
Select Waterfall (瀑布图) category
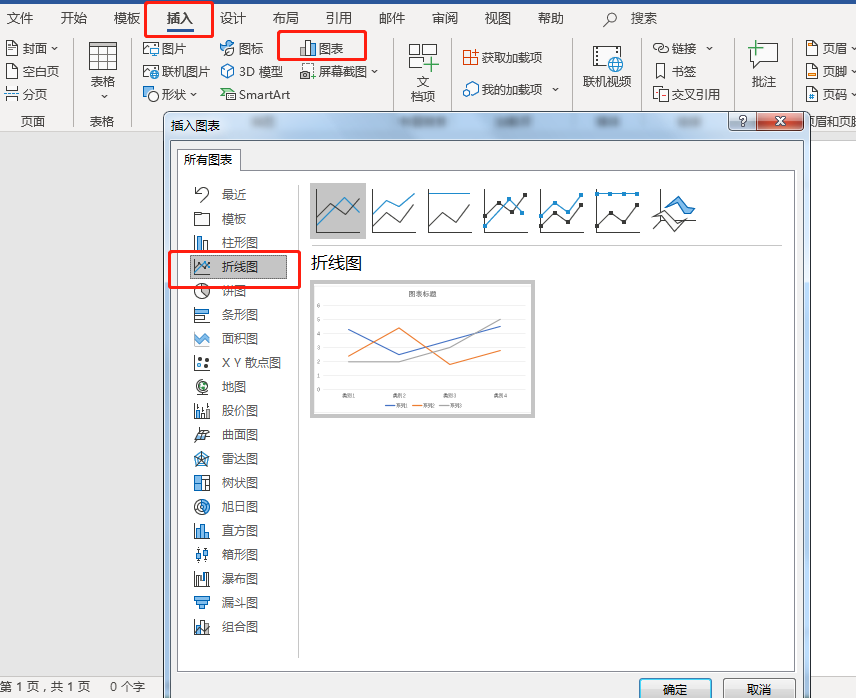(225, 579)
